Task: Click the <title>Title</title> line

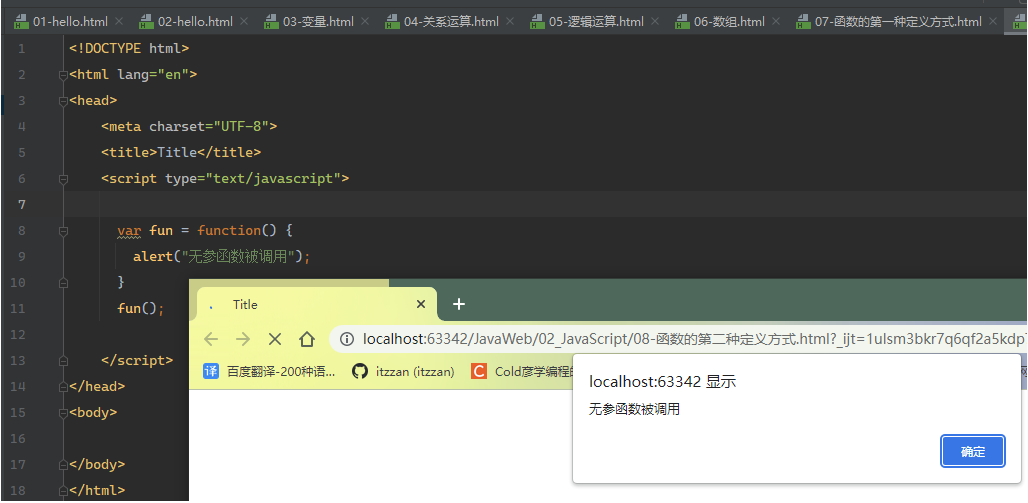Action: tap(181, 153)
